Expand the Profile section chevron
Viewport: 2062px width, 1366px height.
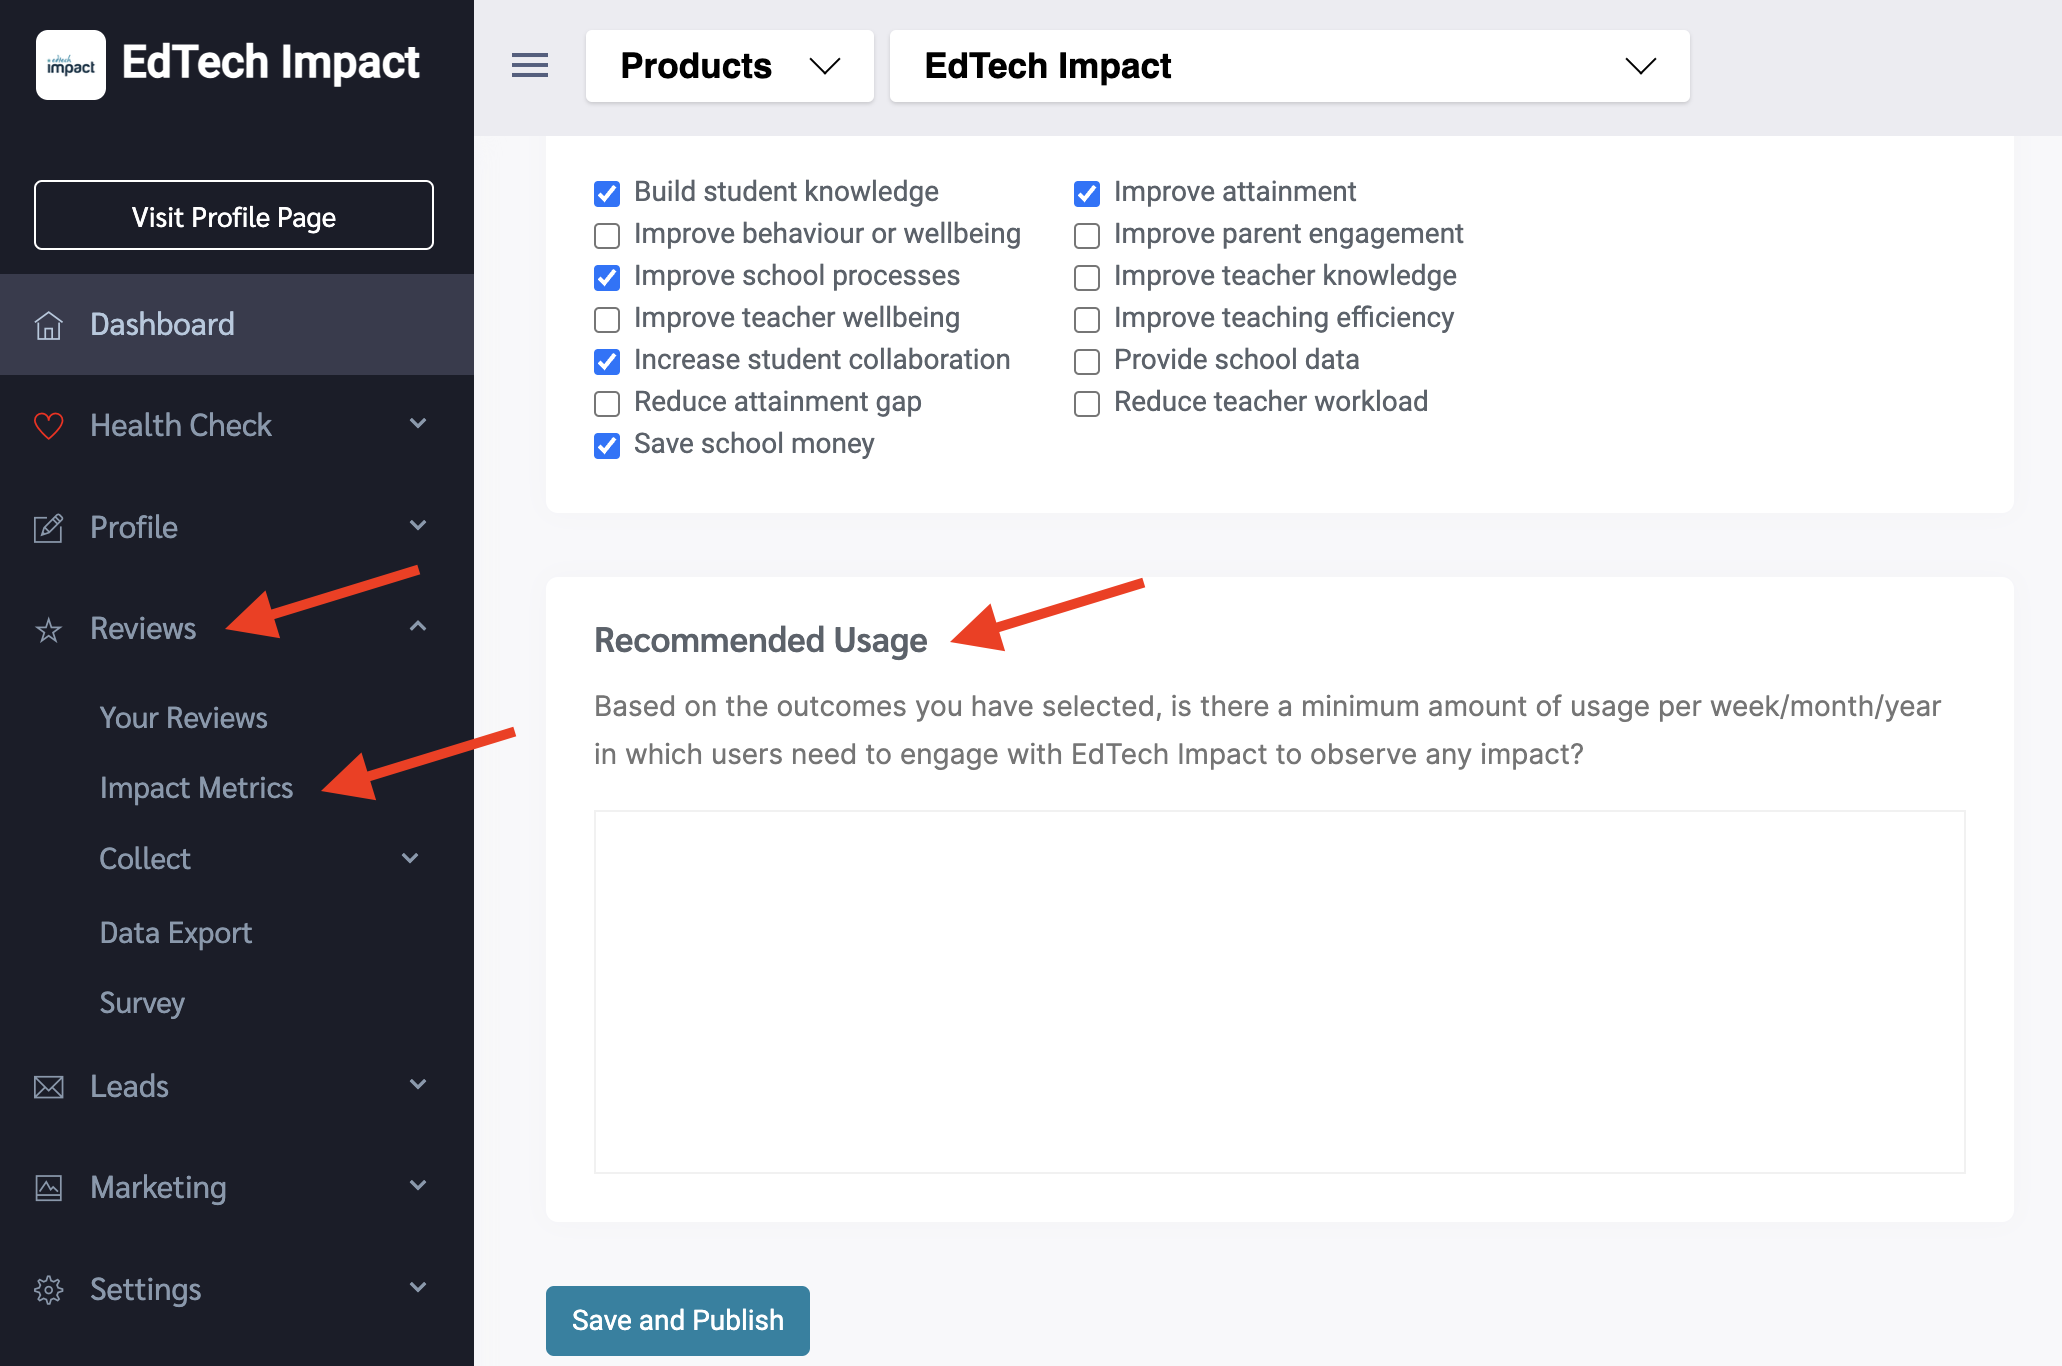click(x=418, y=526)
